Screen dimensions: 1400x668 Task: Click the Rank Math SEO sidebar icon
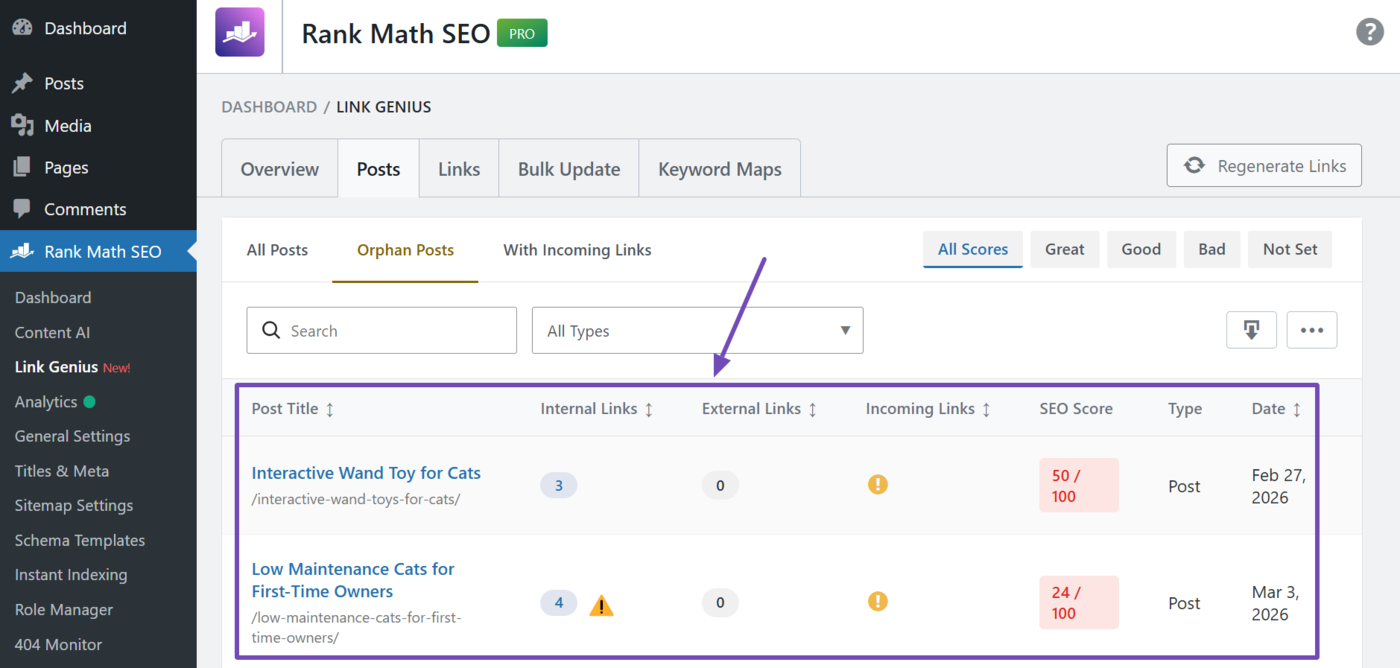coord(22,252)
